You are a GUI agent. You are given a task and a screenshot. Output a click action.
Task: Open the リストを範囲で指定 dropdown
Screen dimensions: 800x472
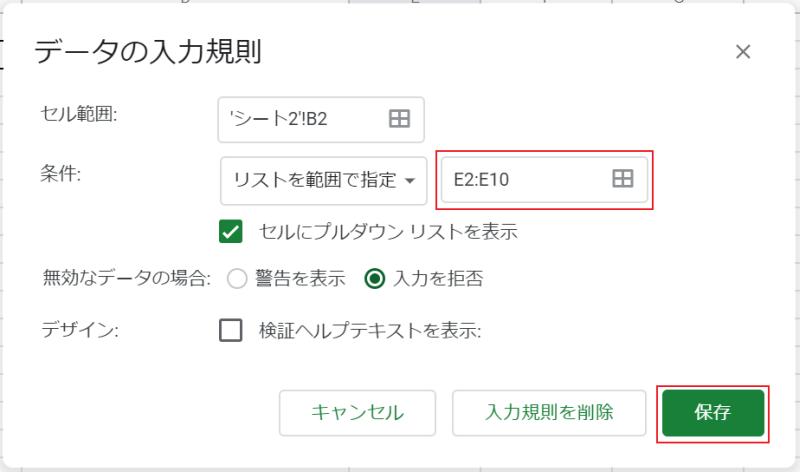pos(323,180)
